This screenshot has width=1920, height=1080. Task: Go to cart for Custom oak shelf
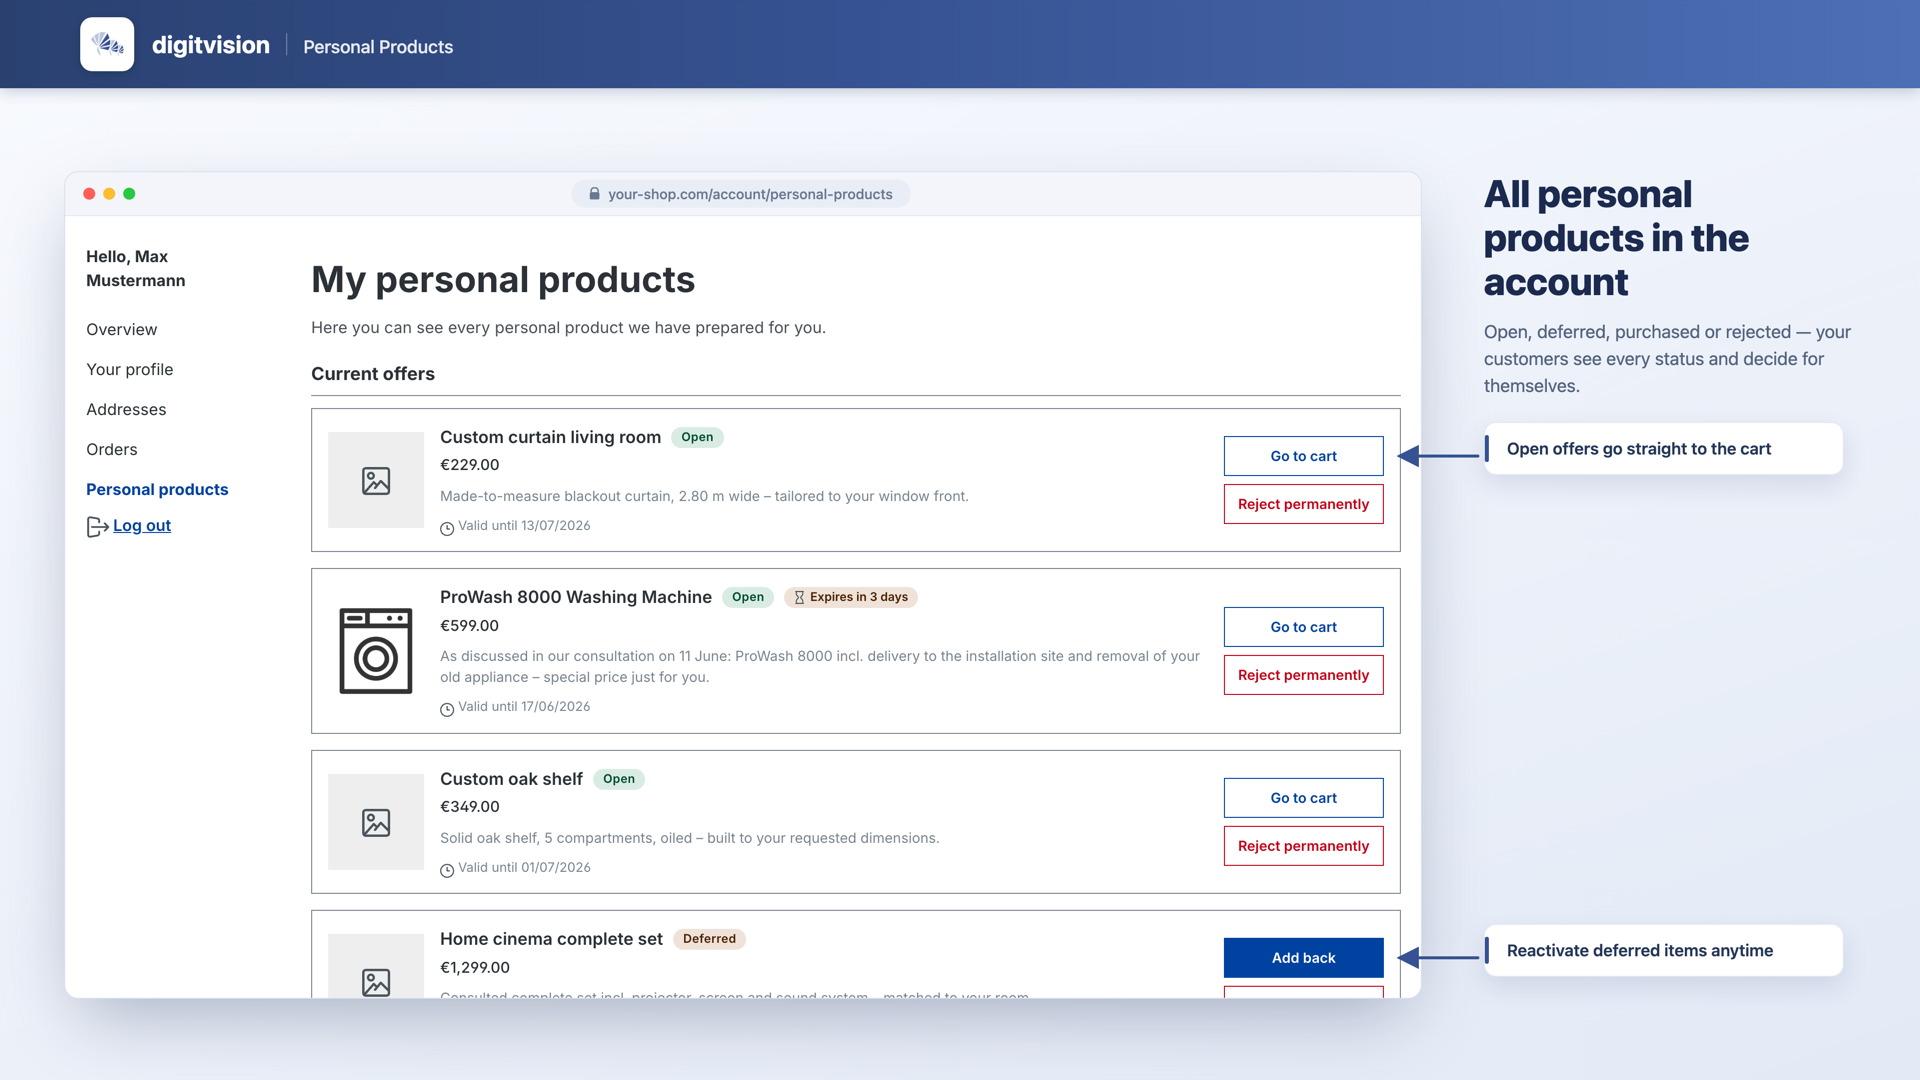pos(1303,798)
